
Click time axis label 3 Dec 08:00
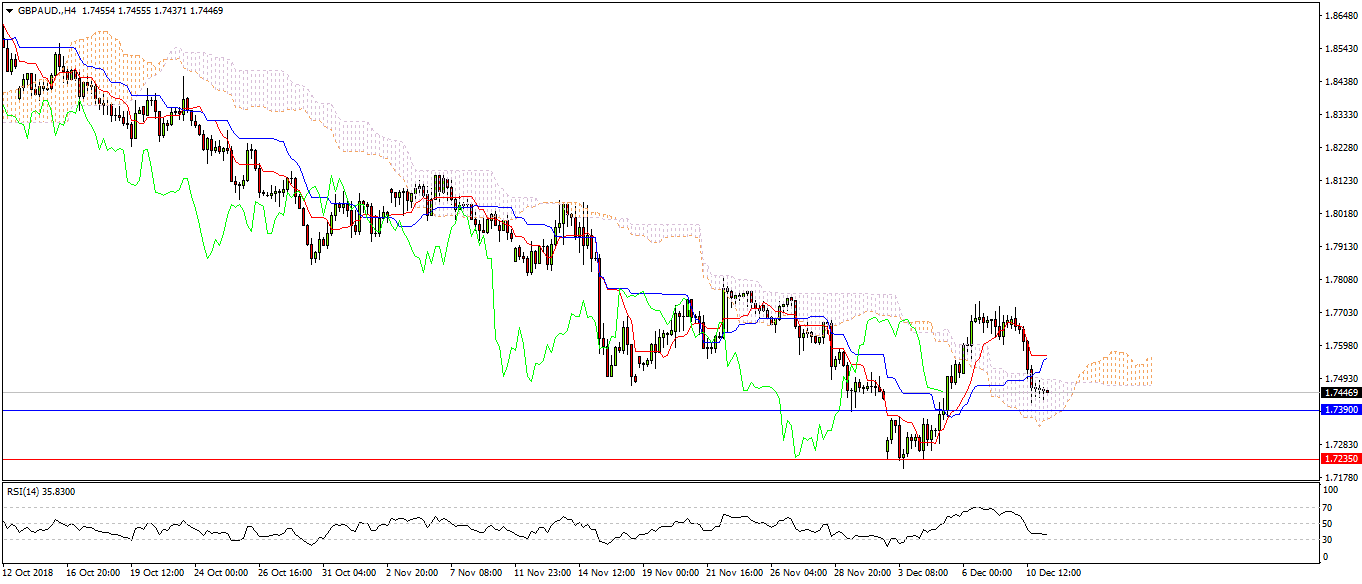(925, 574)
